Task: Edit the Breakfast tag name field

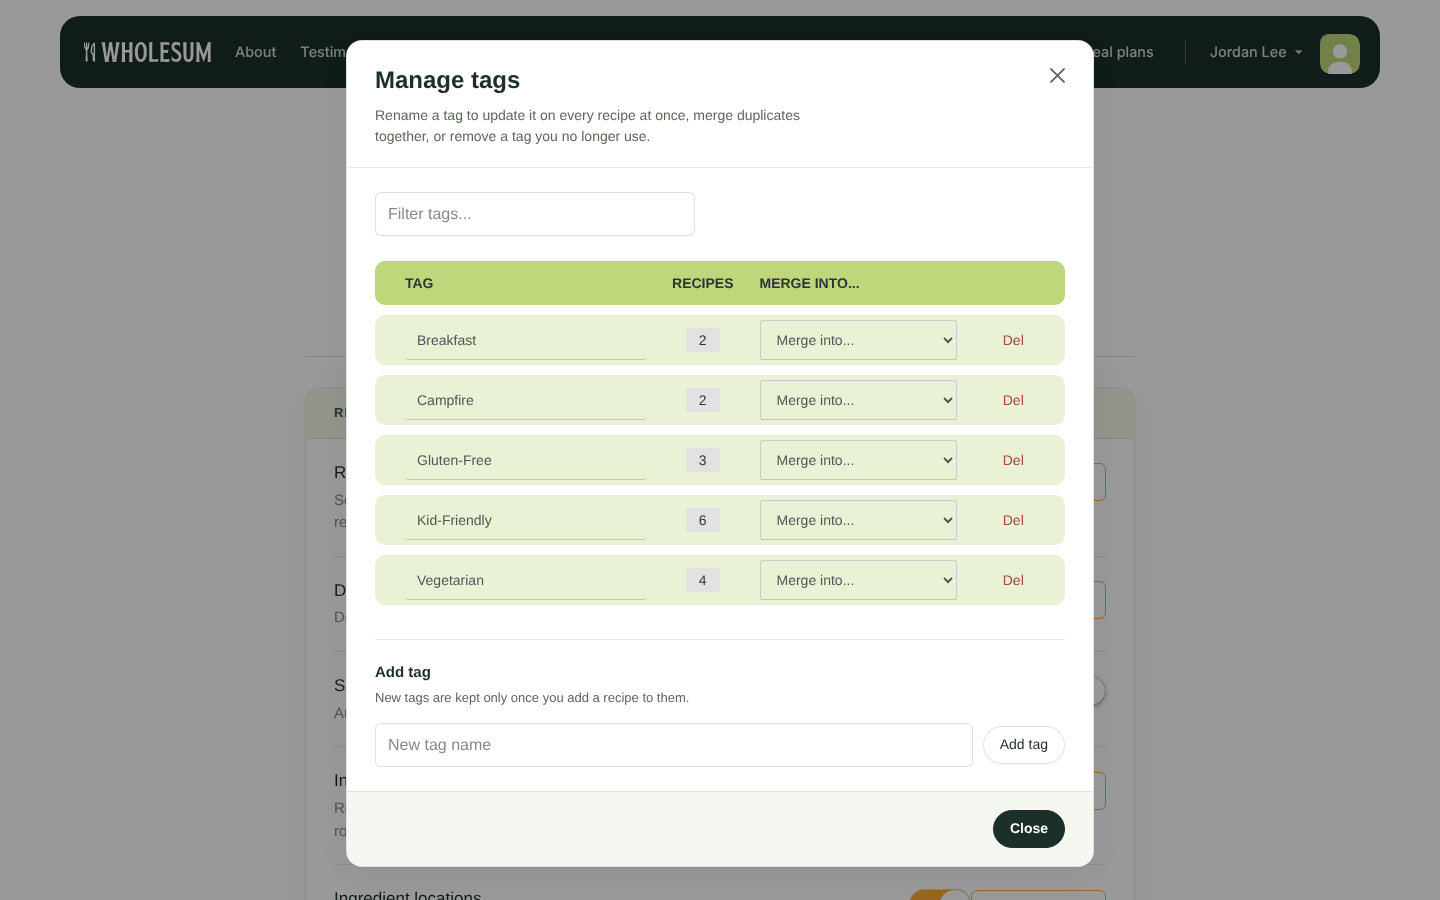Action: (525, 340)
